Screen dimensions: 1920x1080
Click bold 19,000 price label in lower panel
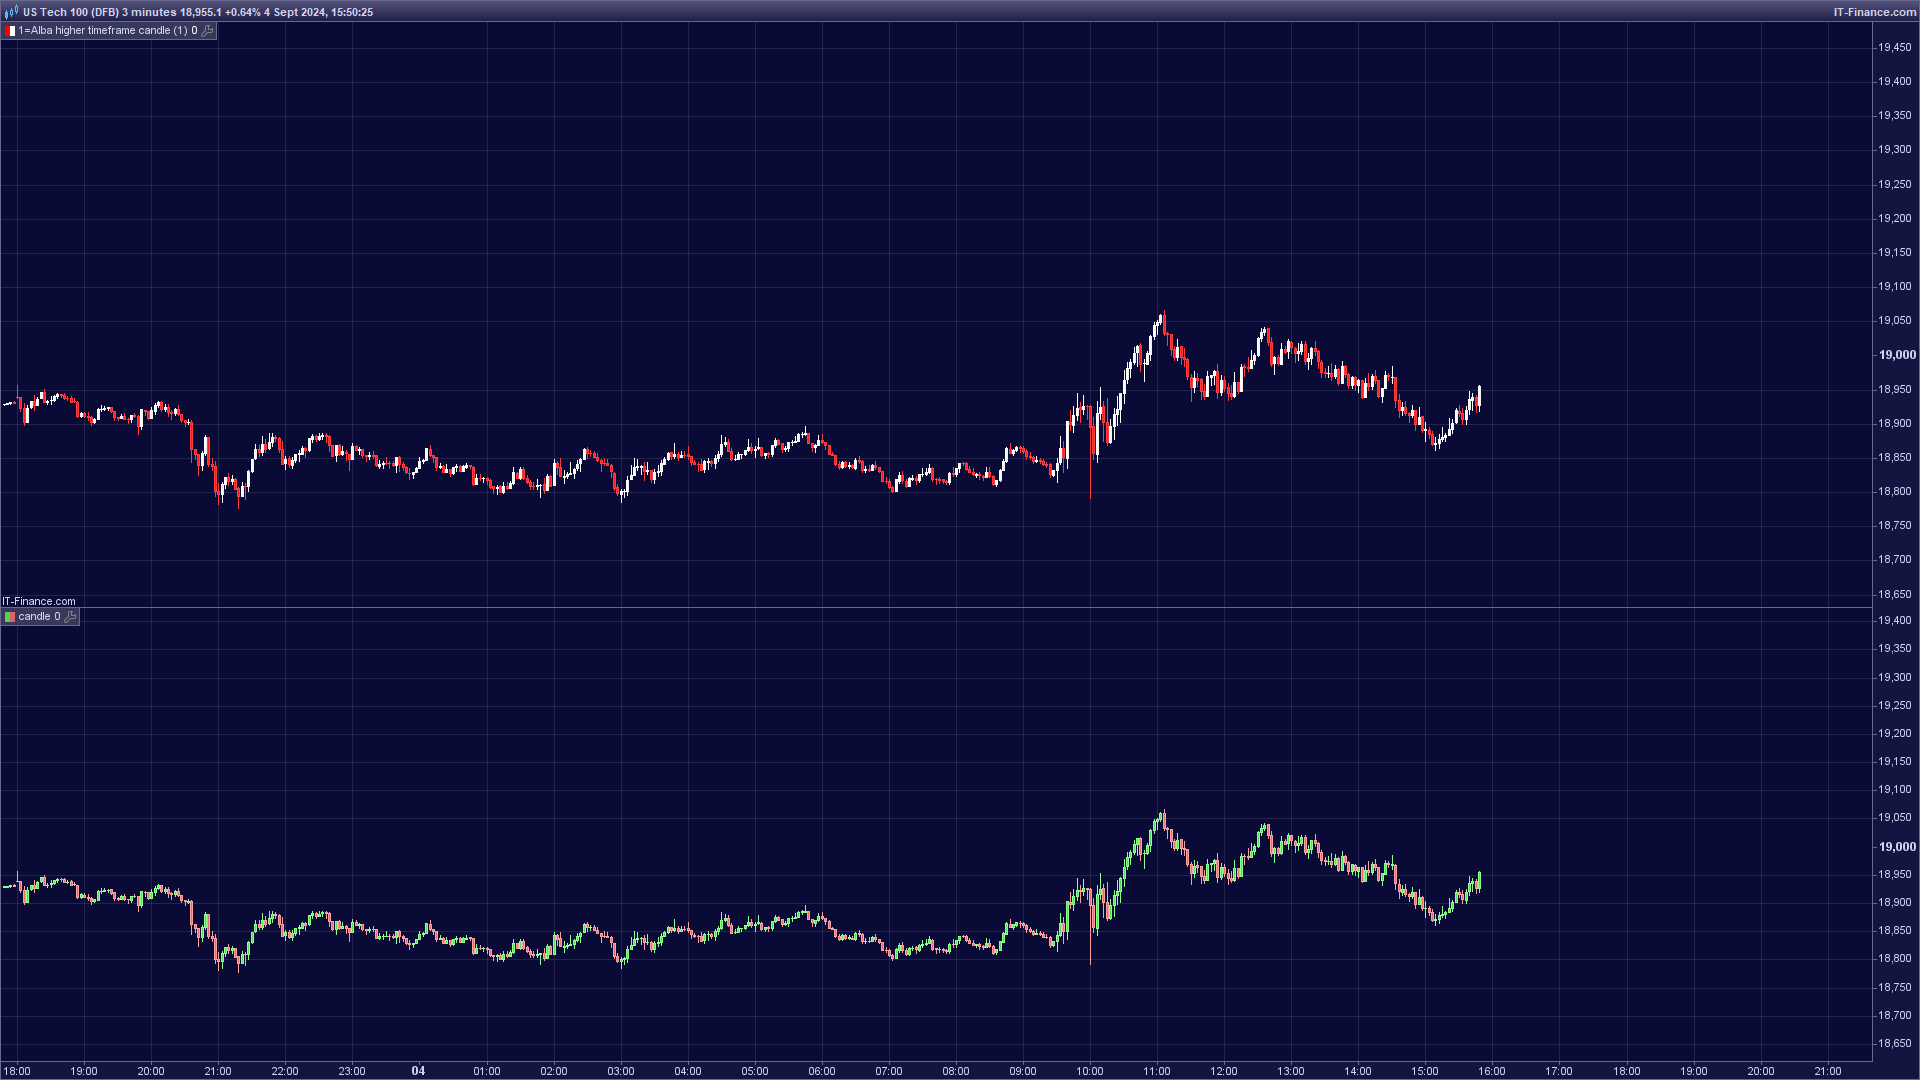click(1897, 847)
